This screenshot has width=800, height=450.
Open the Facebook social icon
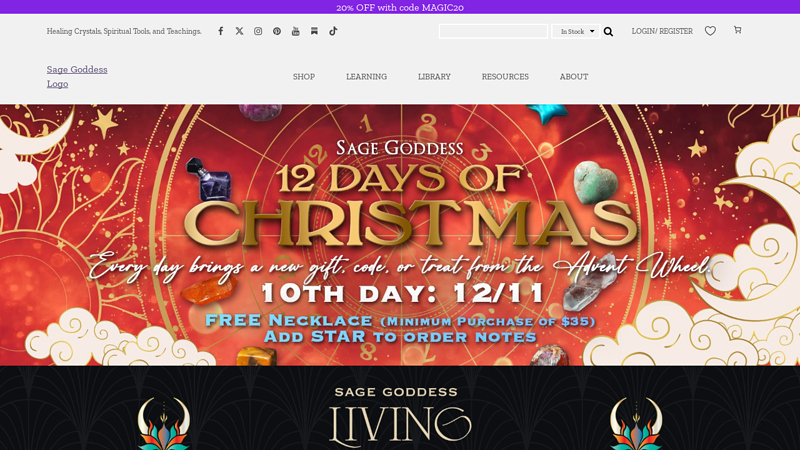click(x=220, y=31)
